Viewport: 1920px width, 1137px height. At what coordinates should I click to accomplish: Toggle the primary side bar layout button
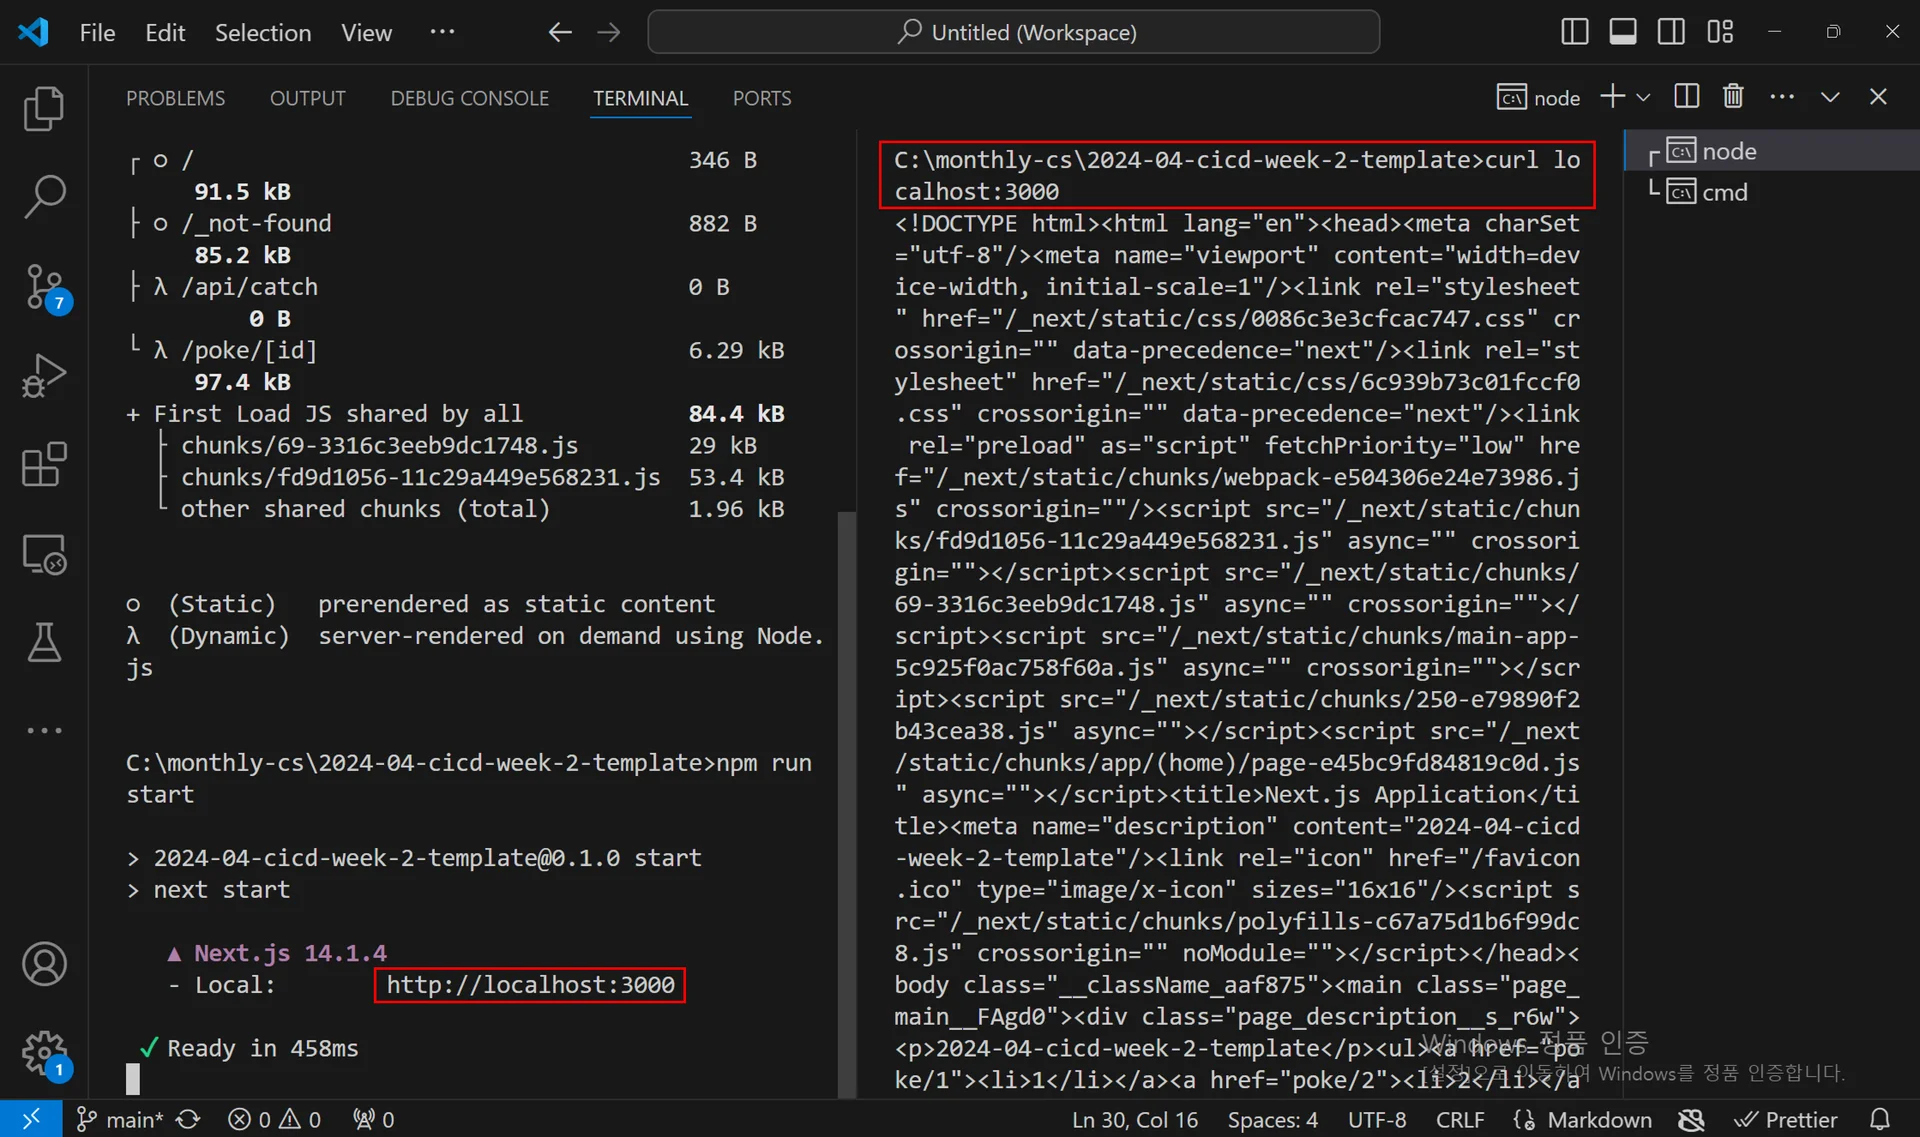point(1574,32)
